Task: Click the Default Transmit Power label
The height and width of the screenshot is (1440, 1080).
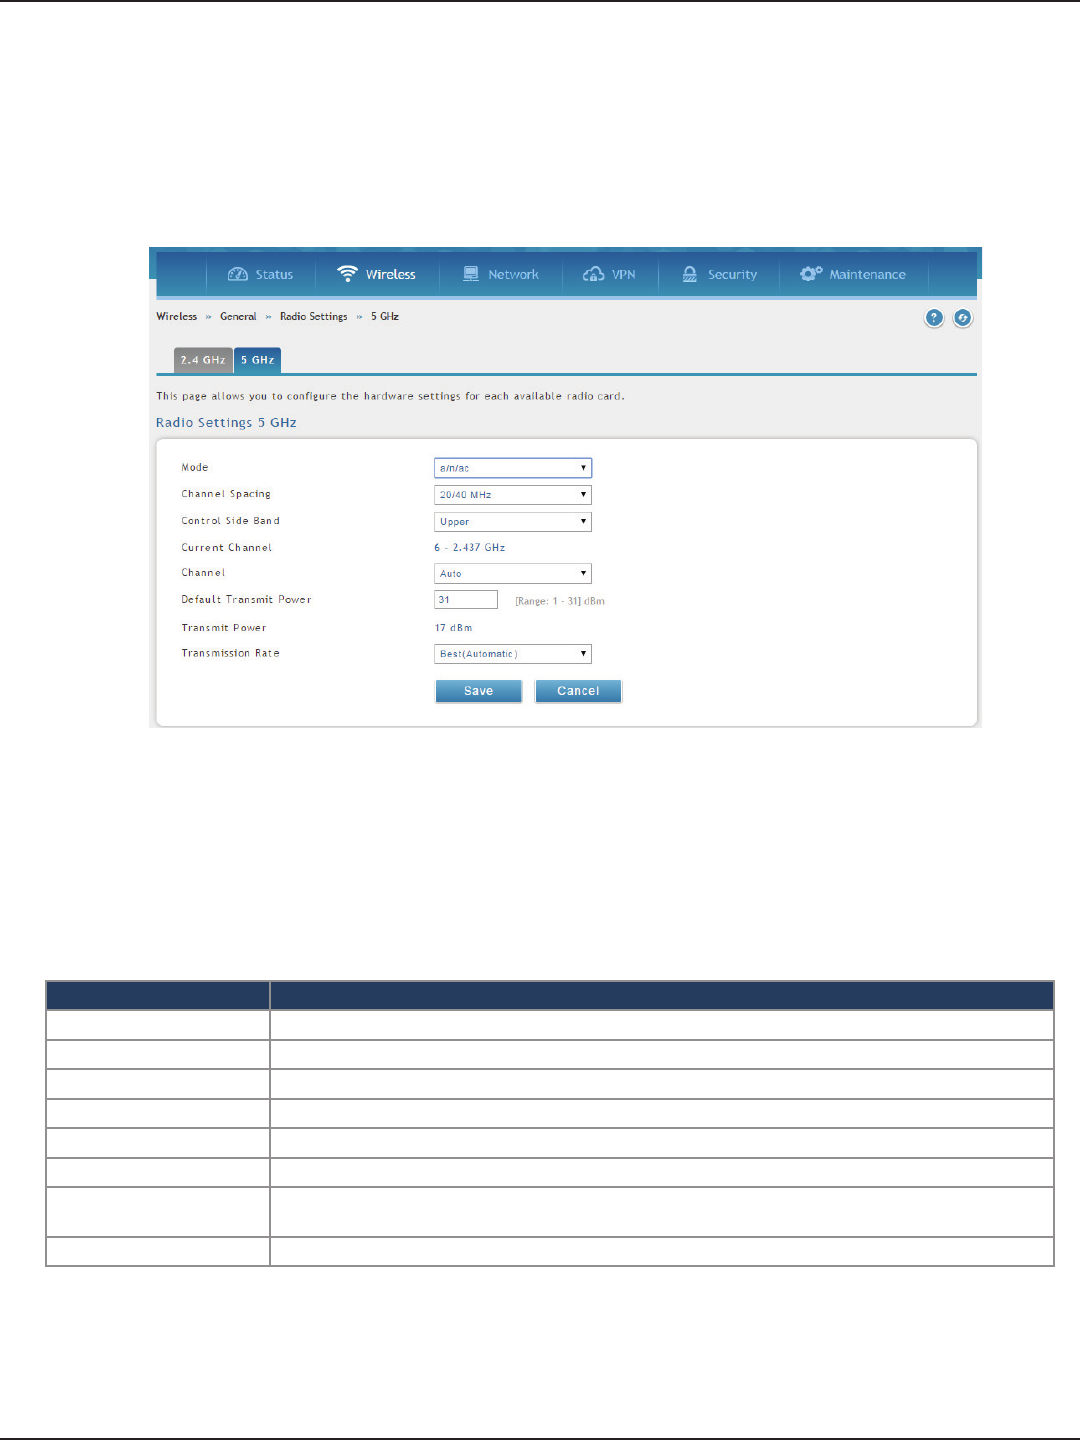Action: click(x=246, y=600)
